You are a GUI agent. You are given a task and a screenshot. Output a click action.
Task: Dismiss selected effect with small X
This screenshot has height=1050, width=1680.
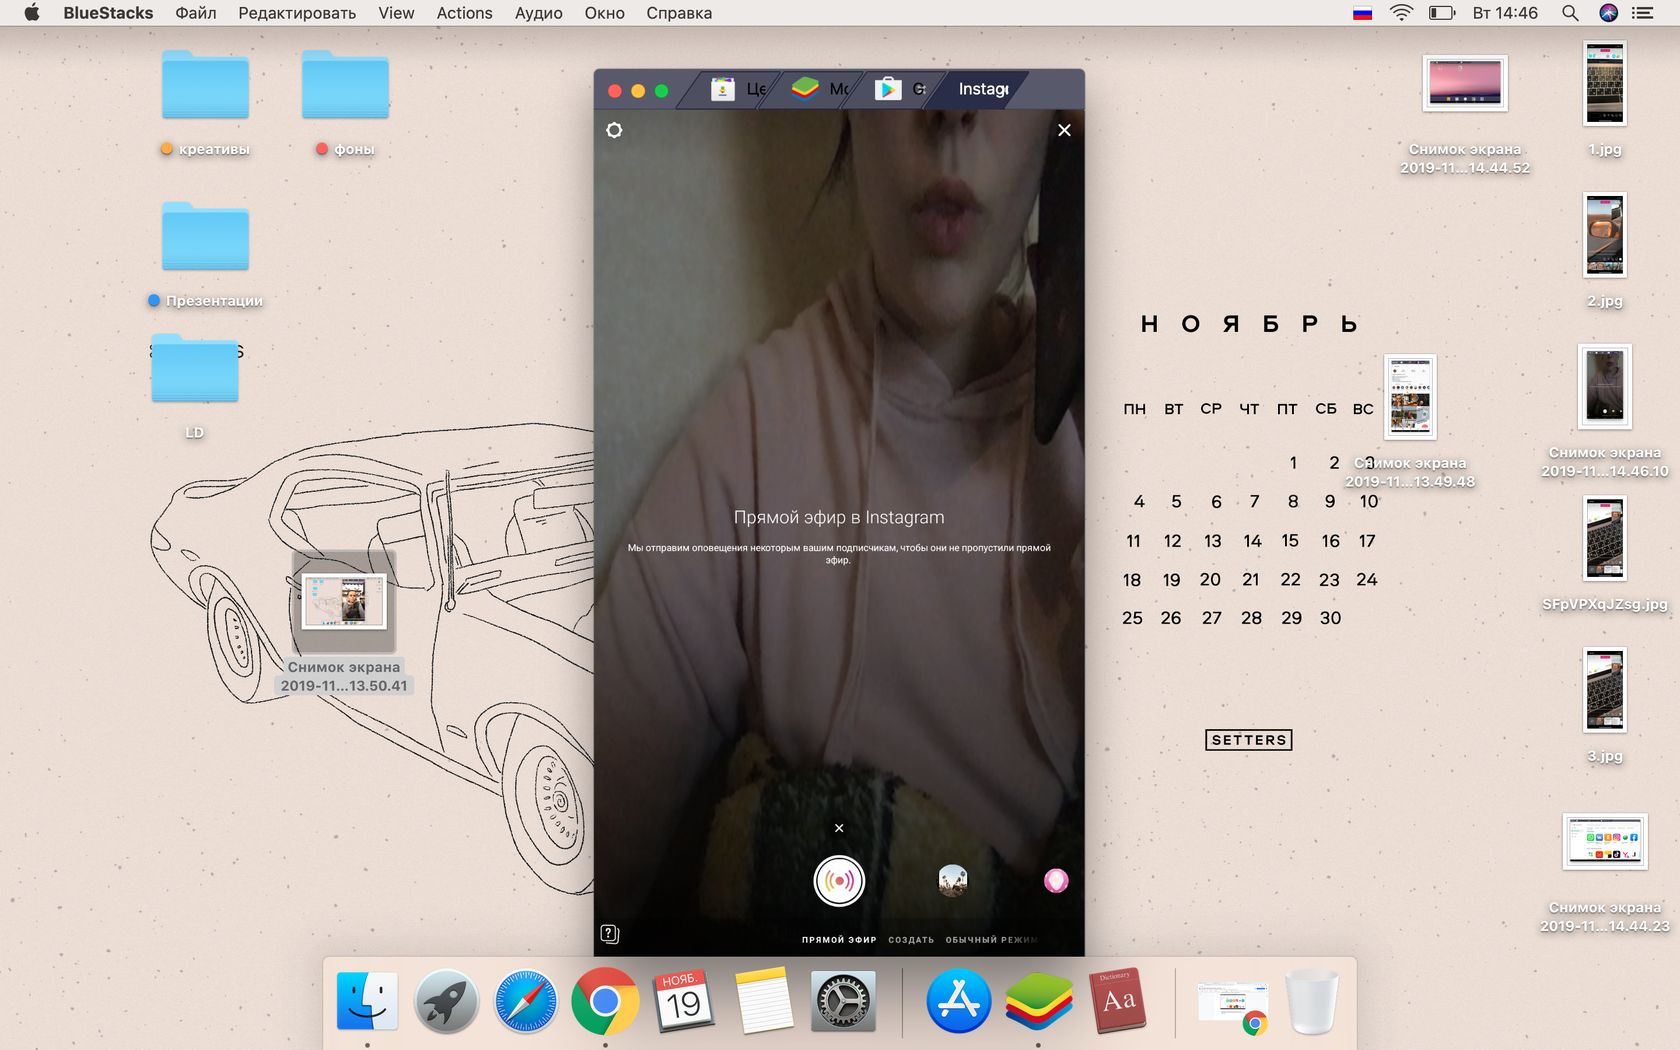pos(839,828)
